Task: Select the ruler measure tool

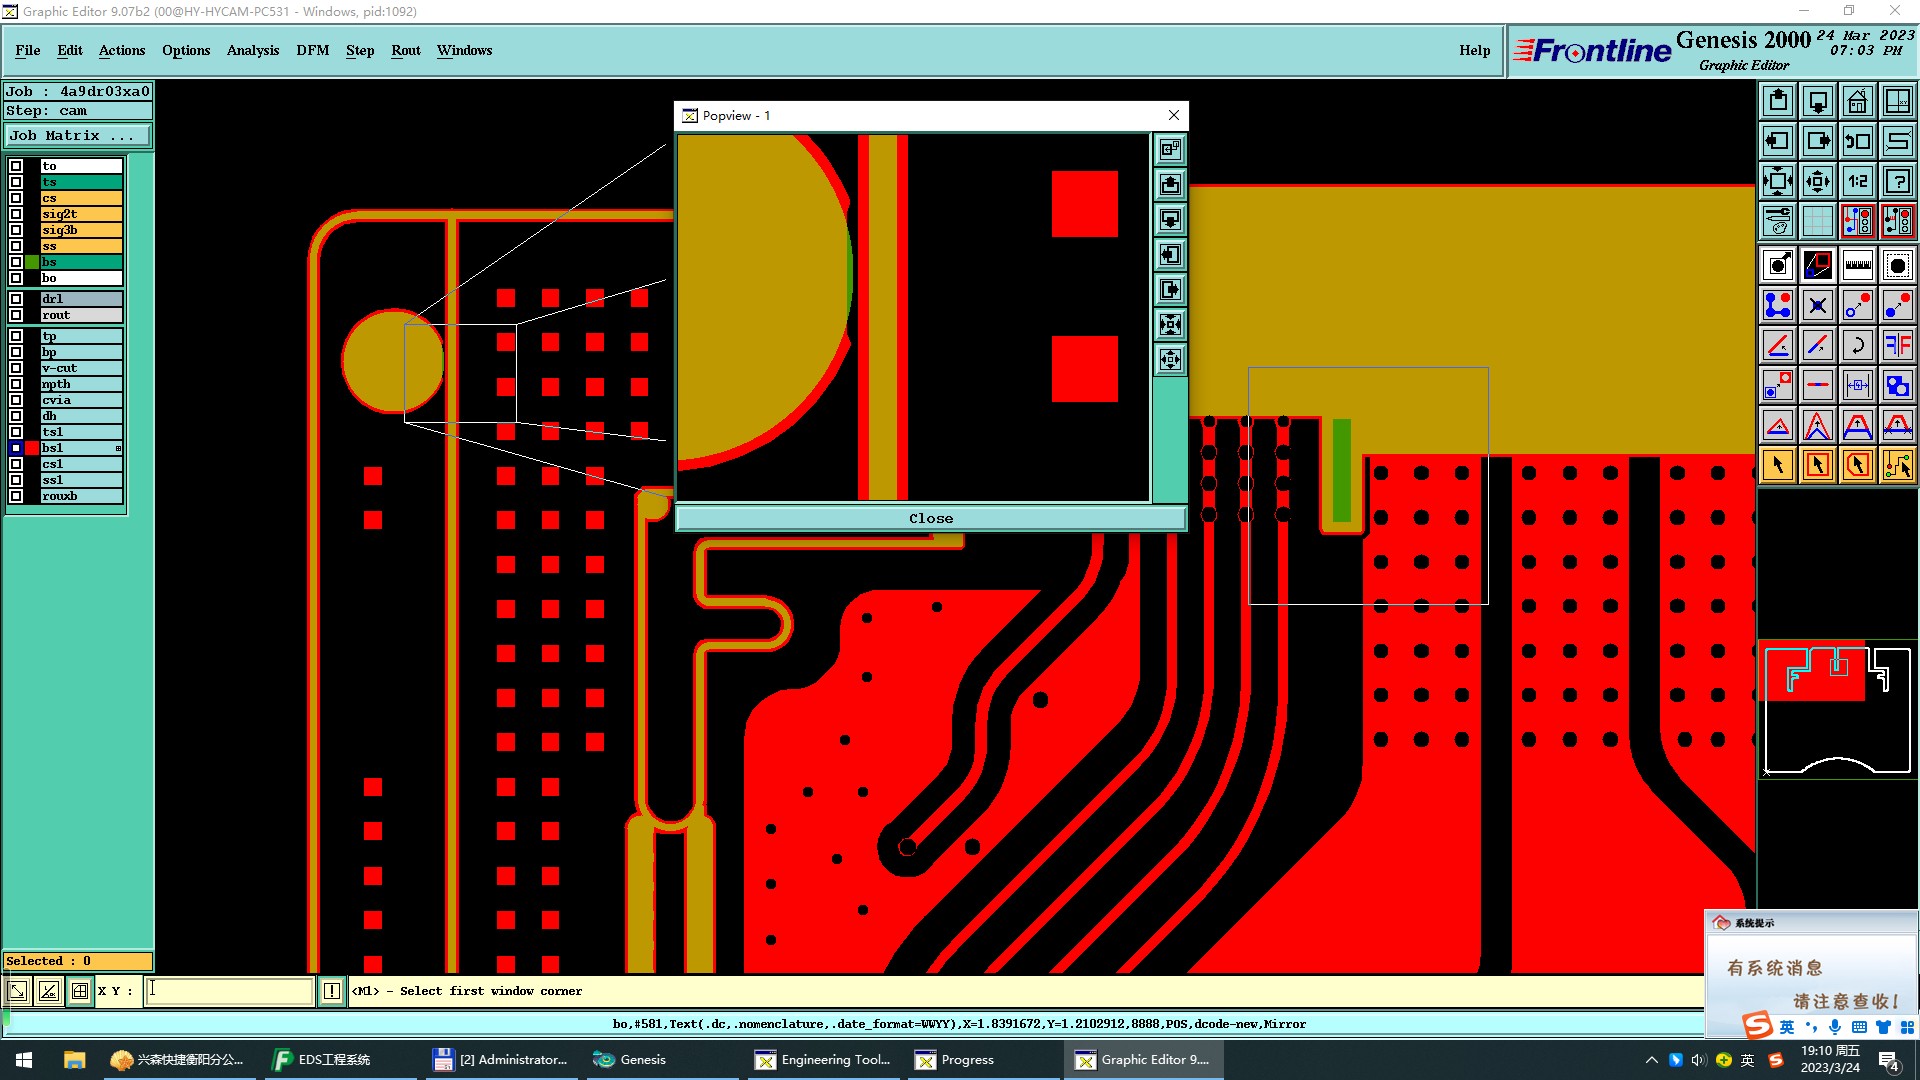Action: click(x=1857, y=265)
